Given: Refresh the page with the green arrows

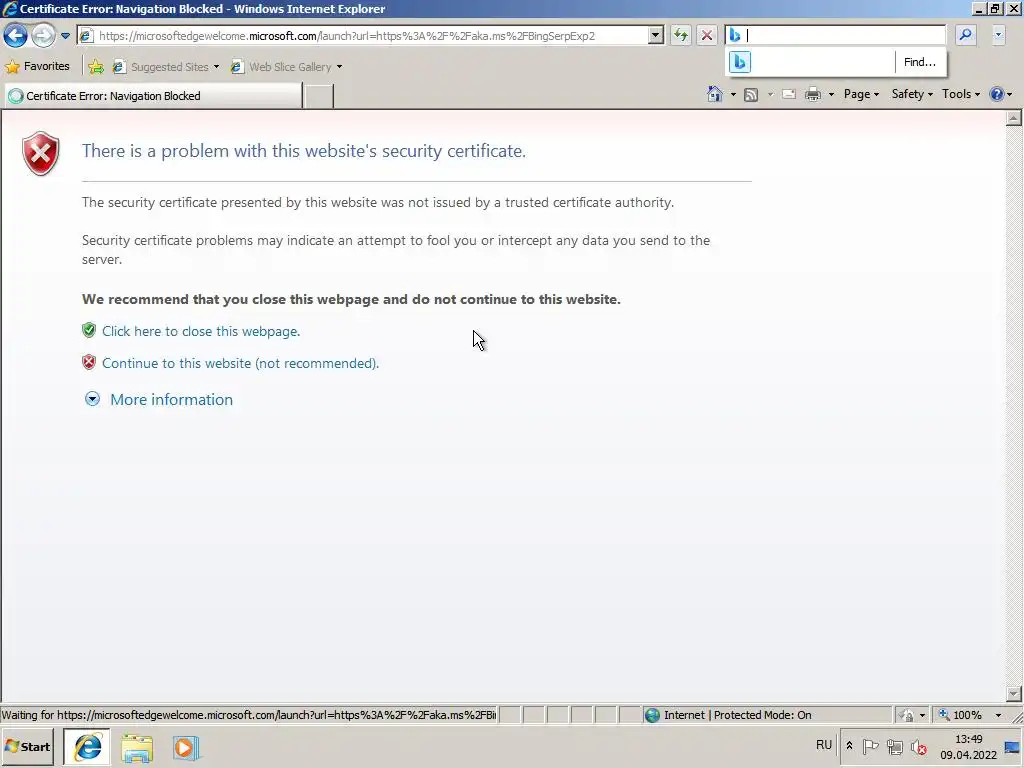Looking at the screenshot, I should [x=681, y=35].
